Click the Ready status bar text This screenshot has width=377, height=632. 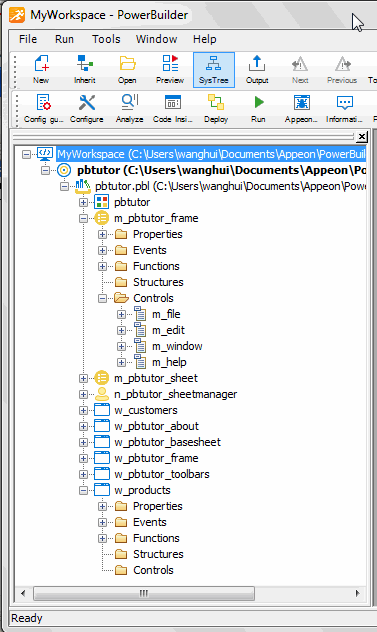tap(27, 618)
